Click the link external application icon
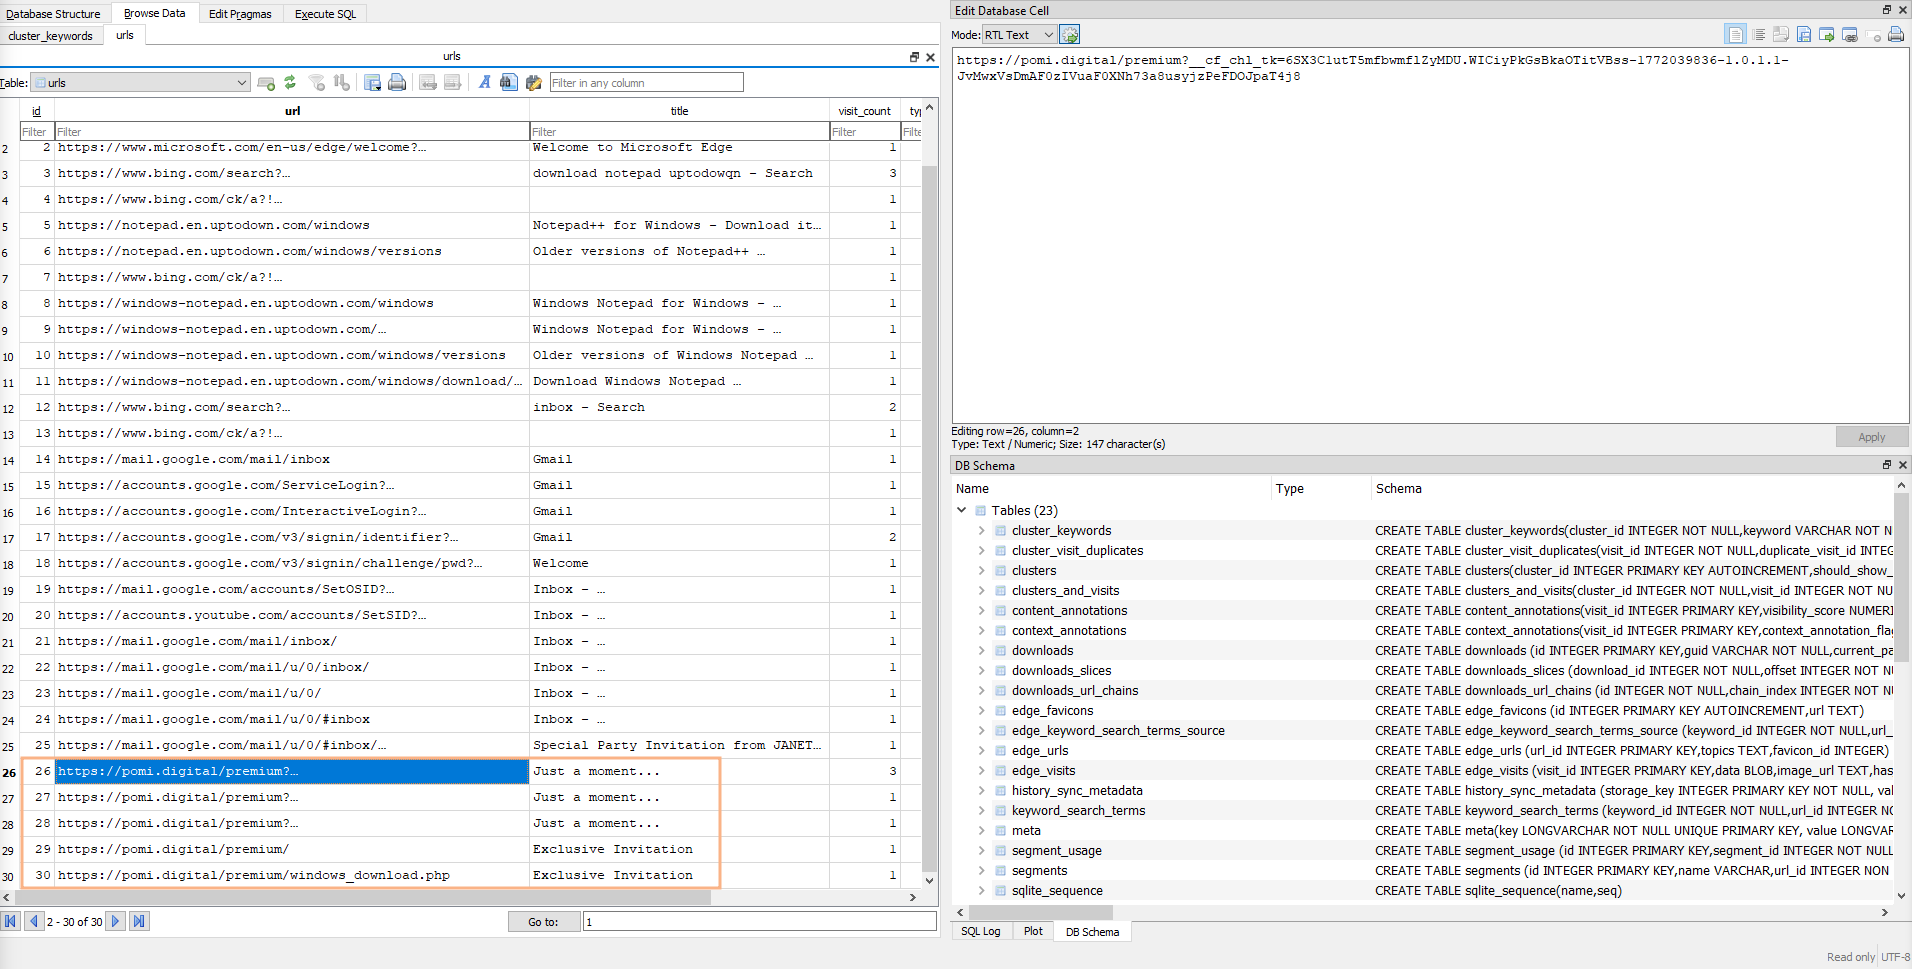The height and width of the screenshot is (969, 1912). tap(1850, 35)
